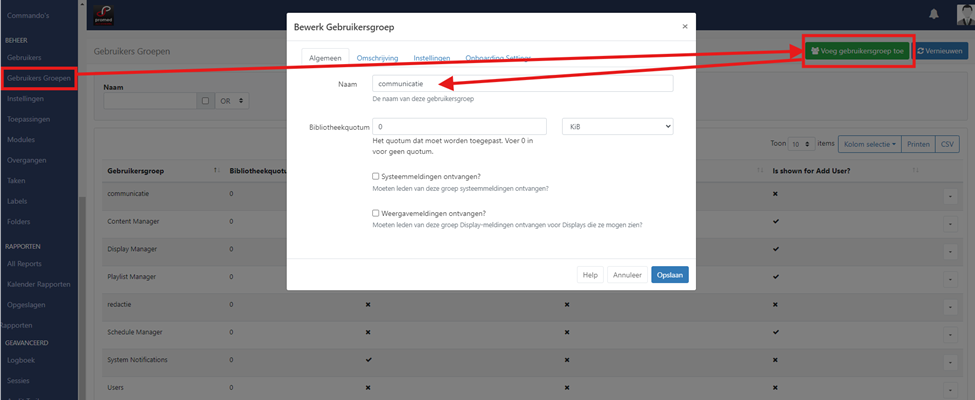The height and width of the screenshot is (400, 975).
Task: Close the Bewerk Gebruikersgroep dialog with X
Action: [684, 27]
